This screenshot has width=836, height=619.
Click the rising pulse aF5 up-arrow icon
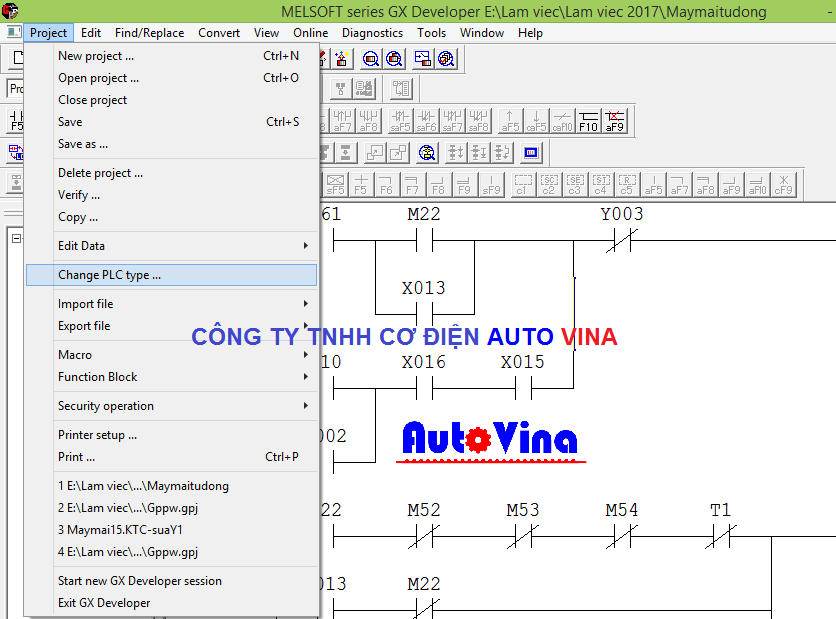click(510, 121)
